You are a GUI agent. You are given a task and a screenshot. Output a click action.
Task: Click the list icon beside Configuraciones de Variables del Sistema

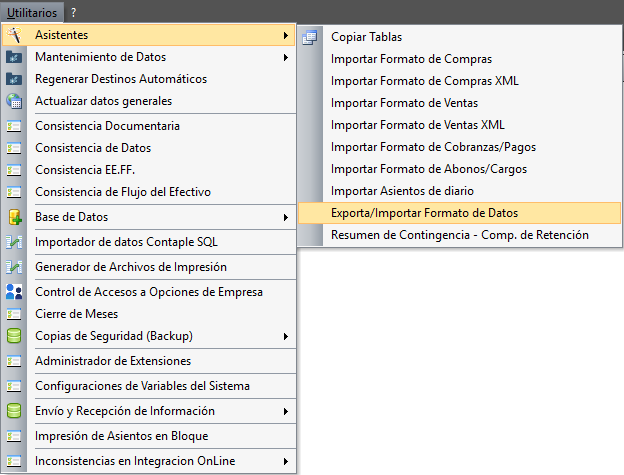(14, 386)
